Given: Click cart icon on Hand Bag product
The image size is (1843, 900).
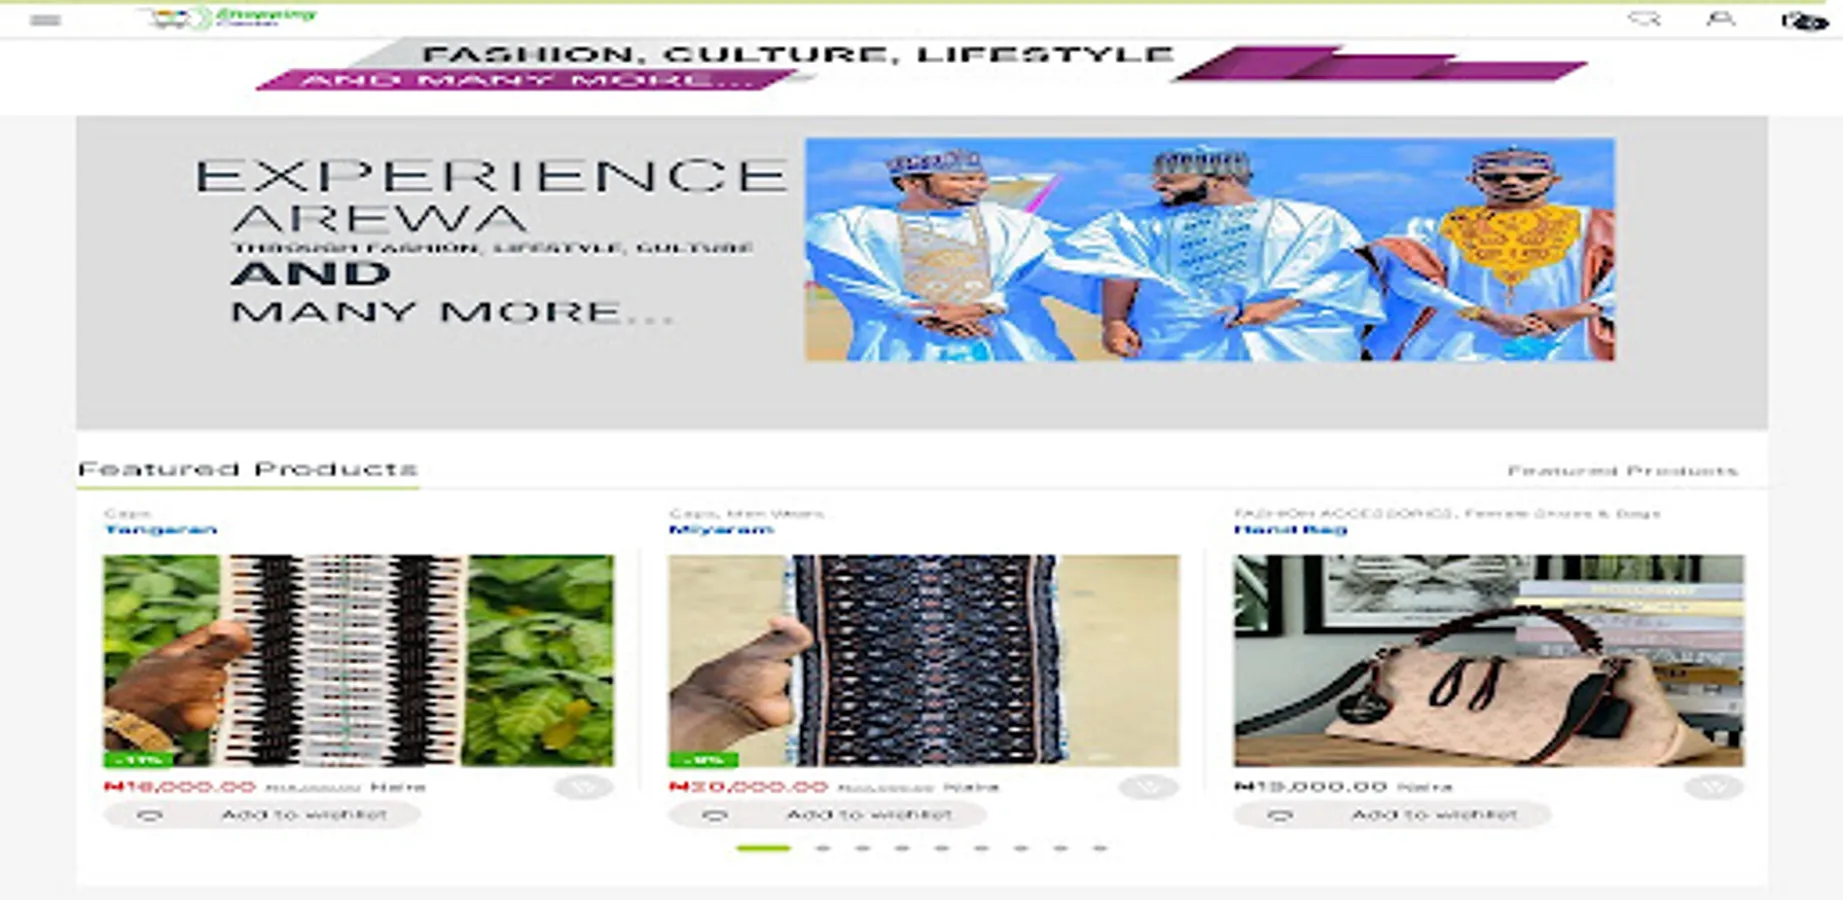Looking at the screenshot, I should (1713, 788).
